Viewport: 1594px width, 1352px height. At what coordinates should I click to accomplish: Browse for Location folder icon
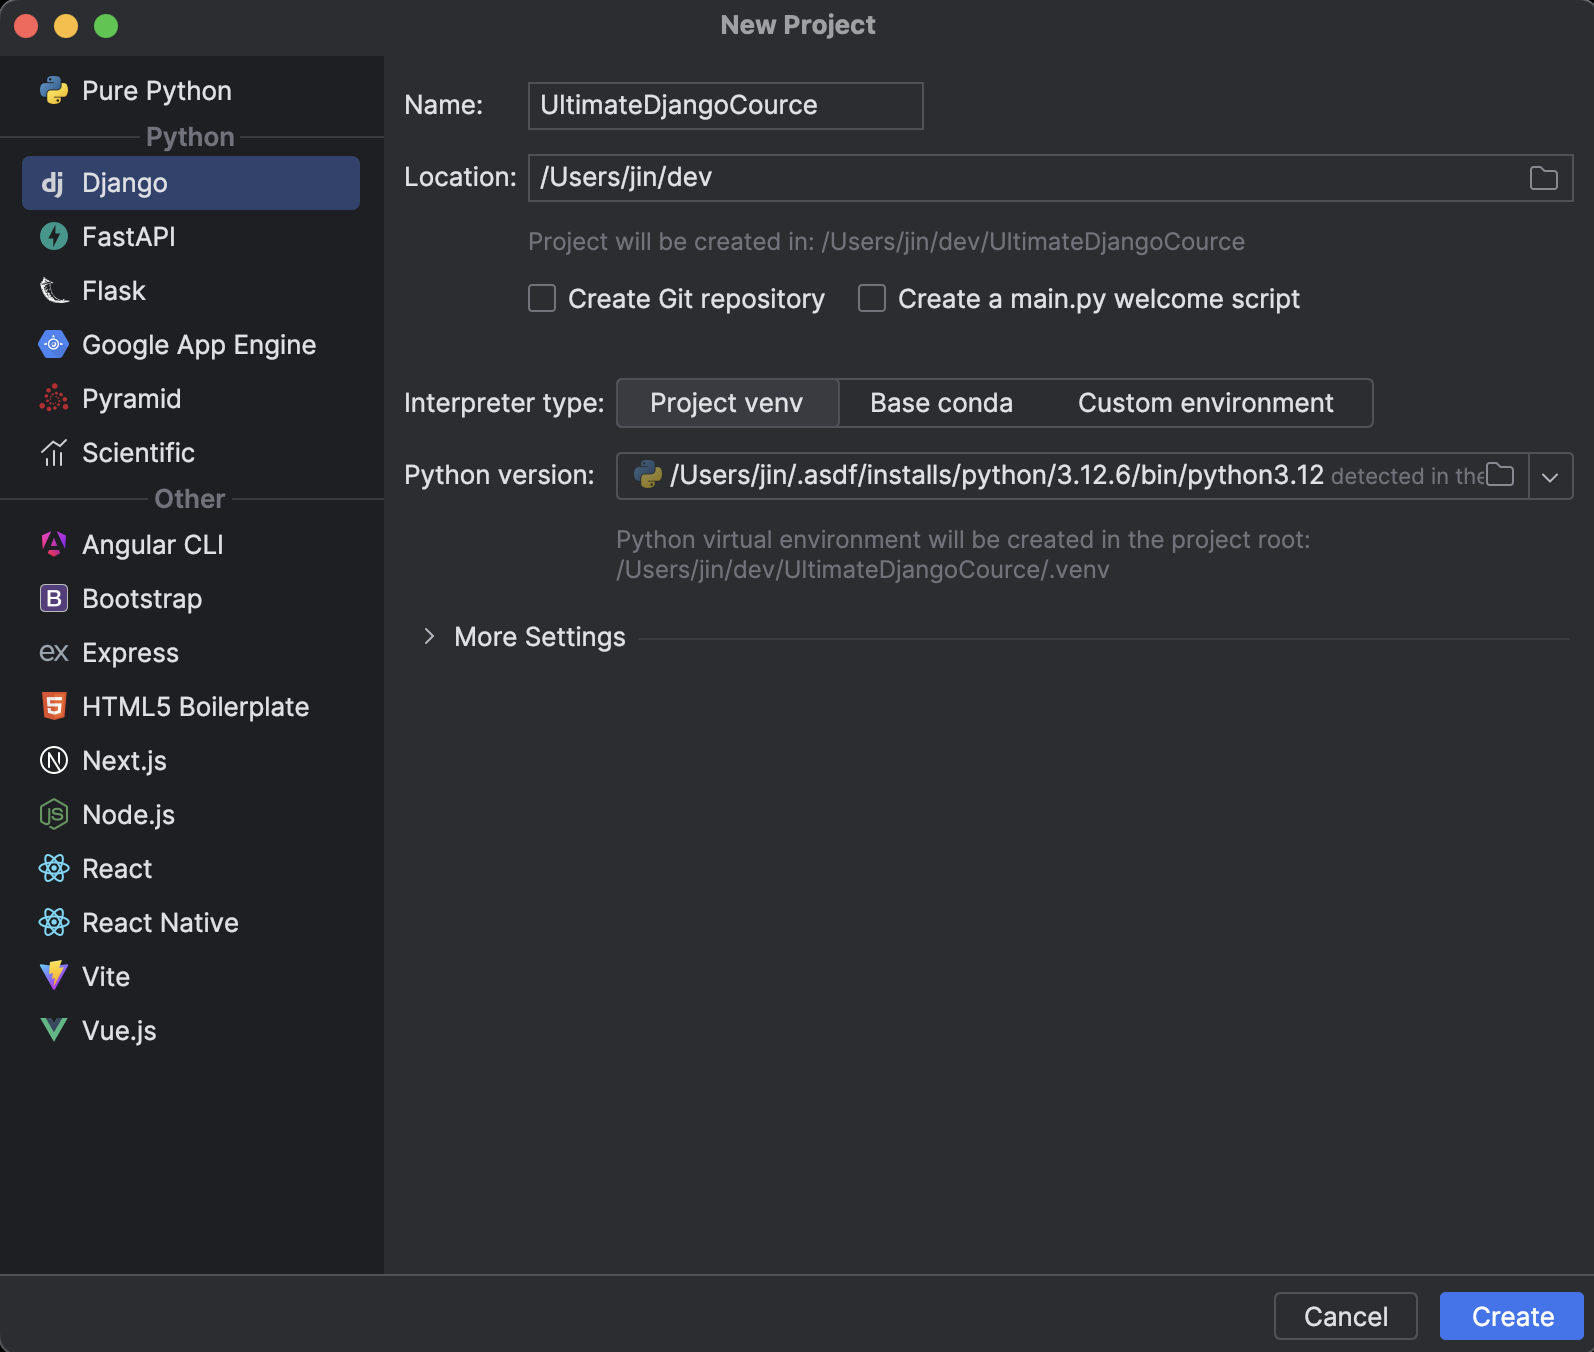click(1544, 178)
